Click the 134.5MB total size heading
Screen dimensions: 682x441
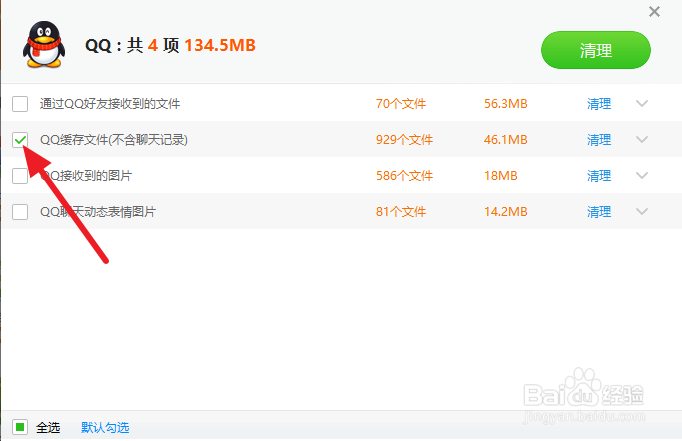pyautogui.click(x=220, y=45)
